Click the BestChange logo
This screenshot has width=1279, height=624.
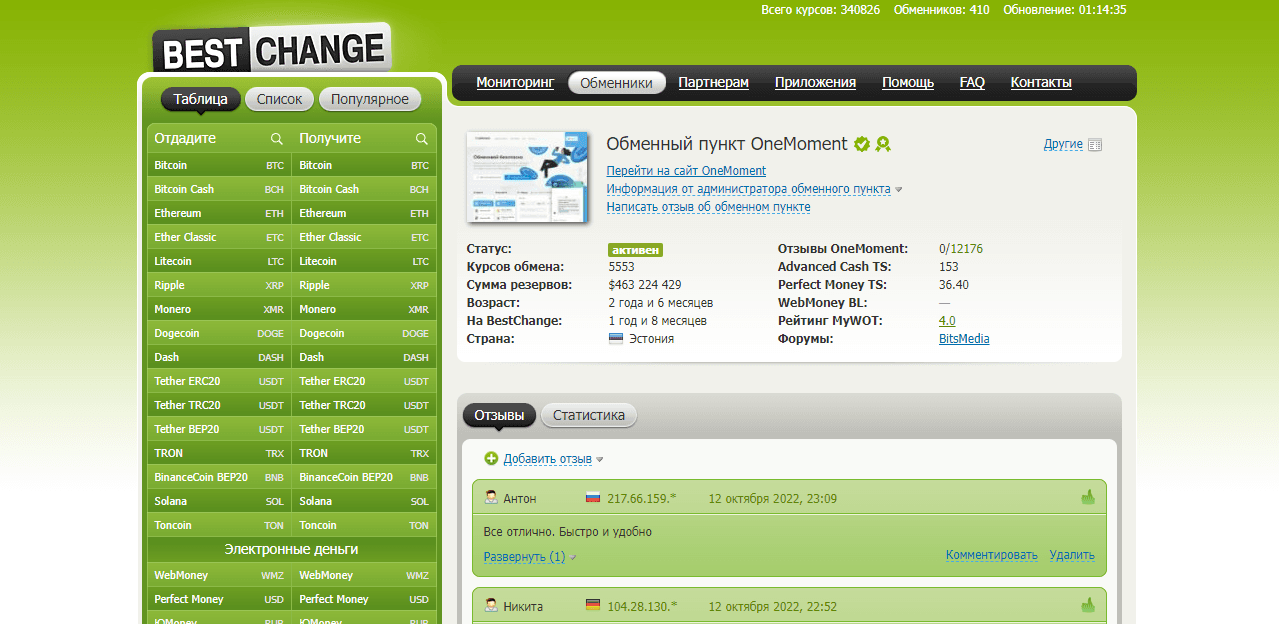[x=270, y=50]
